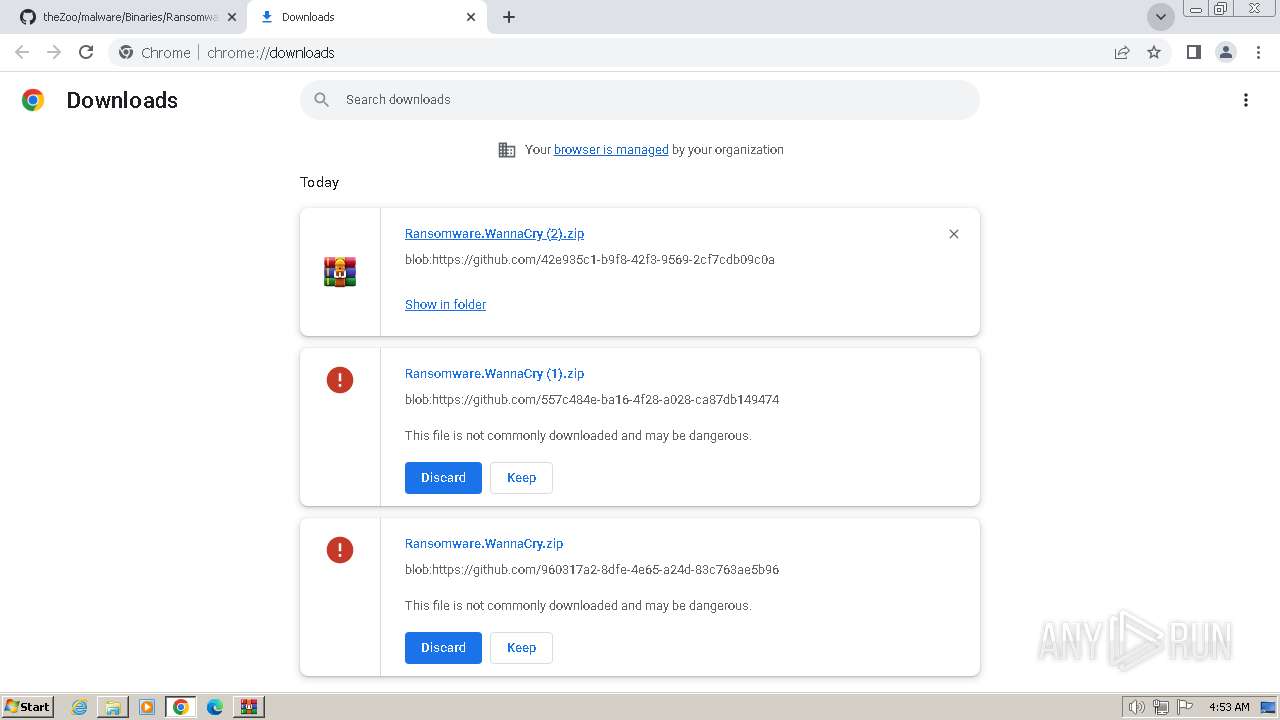Click the managed organization building icon

507,150
